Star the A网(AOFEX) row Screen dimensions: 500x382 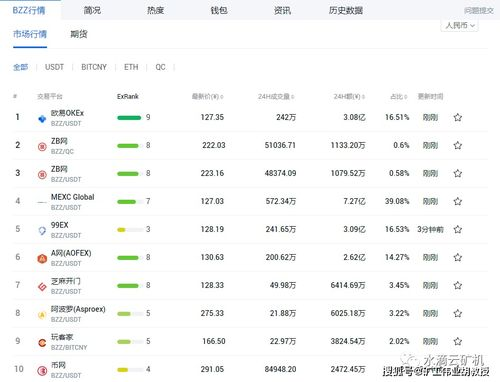coord(458,257)
